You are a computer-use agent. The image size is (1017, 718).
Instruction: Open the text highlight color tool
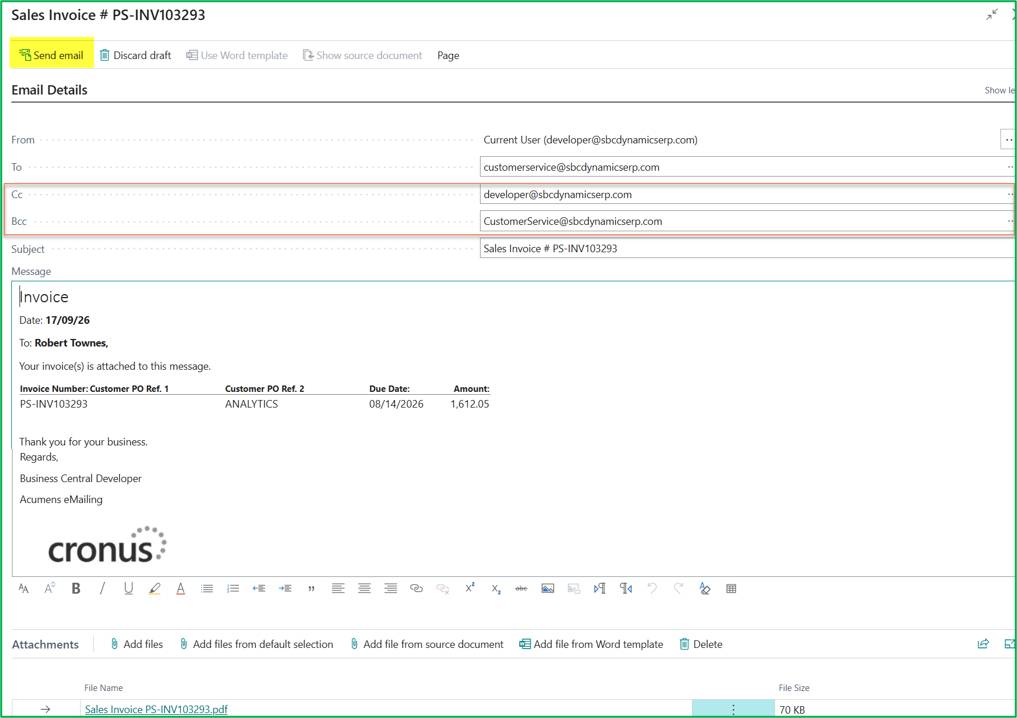pos(154,588)
